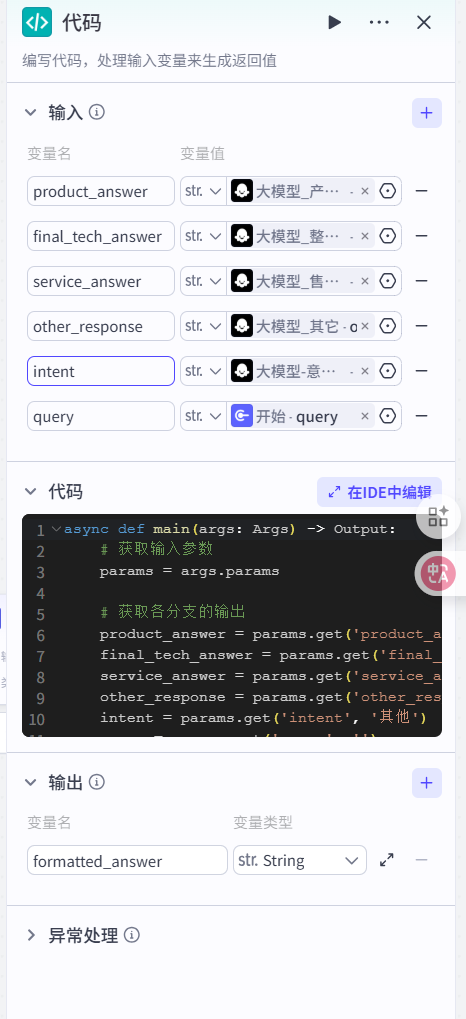The image size is (466, 1019).
Task: Collapse the 输出 section
Action: tap(31, 782)
